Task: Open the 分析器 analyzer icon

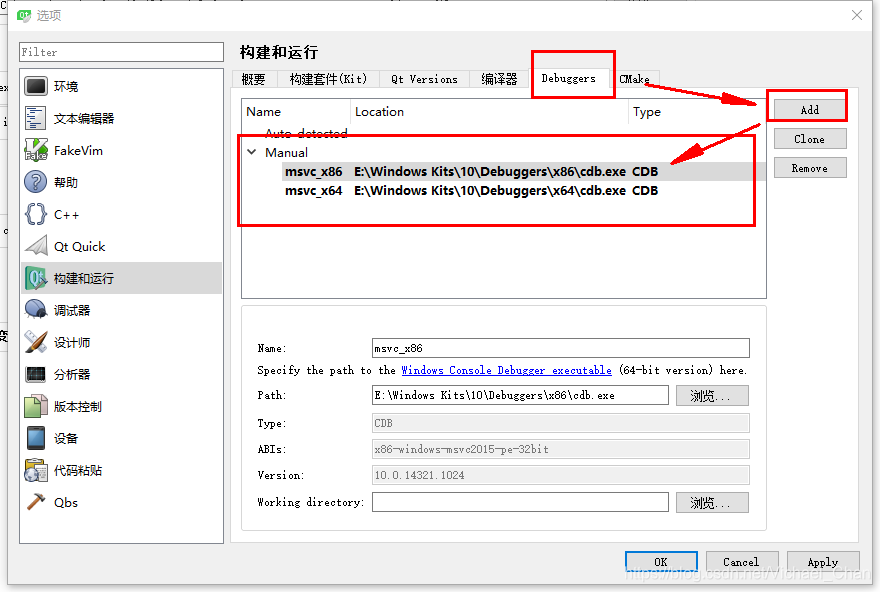Action: coord(36,374)
